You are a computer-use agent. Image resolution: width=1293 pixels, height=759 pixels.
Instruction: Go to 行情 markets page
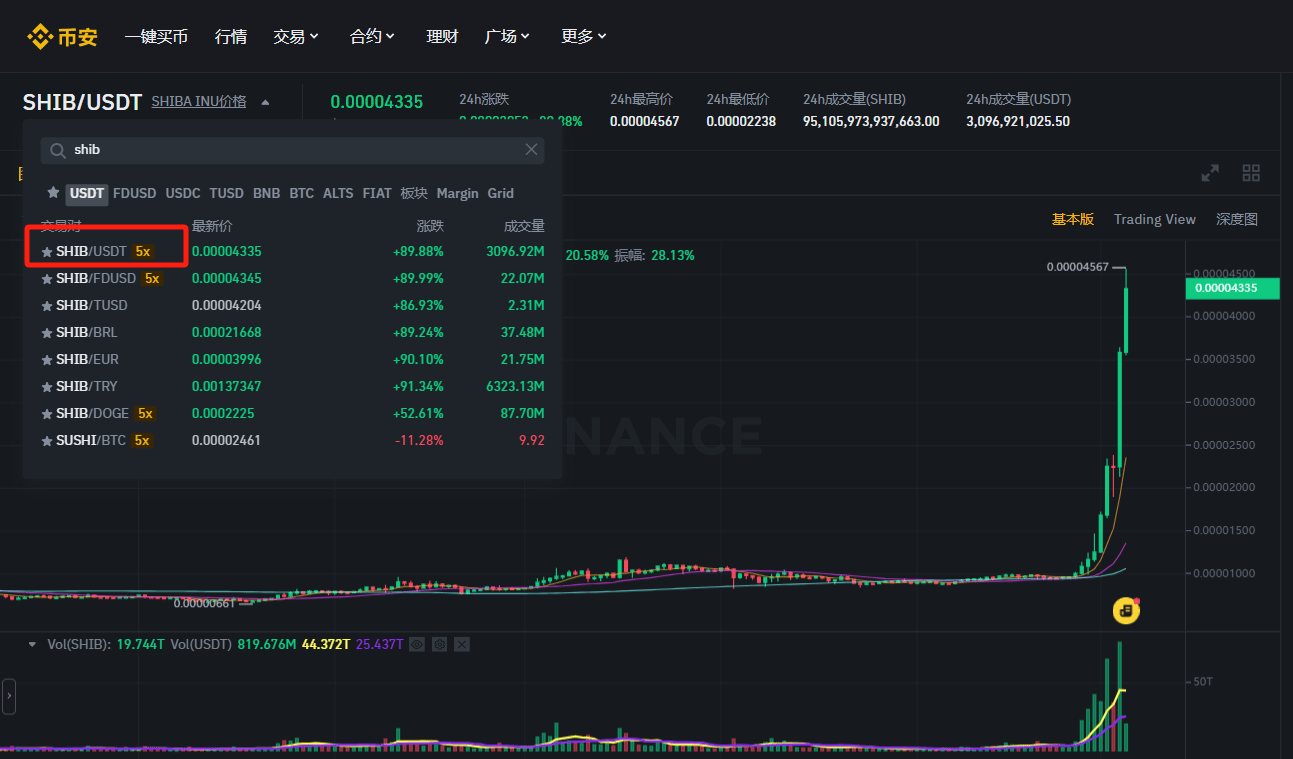click(x=231, y=36)
